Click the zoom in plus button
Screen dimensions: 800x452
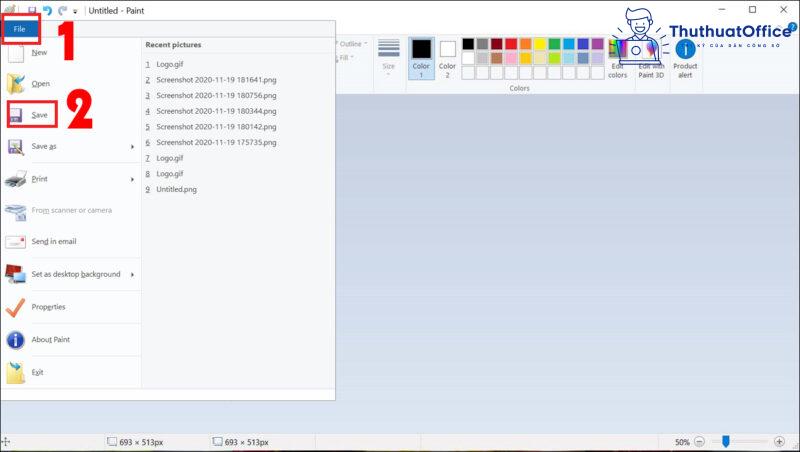[779, 441]
